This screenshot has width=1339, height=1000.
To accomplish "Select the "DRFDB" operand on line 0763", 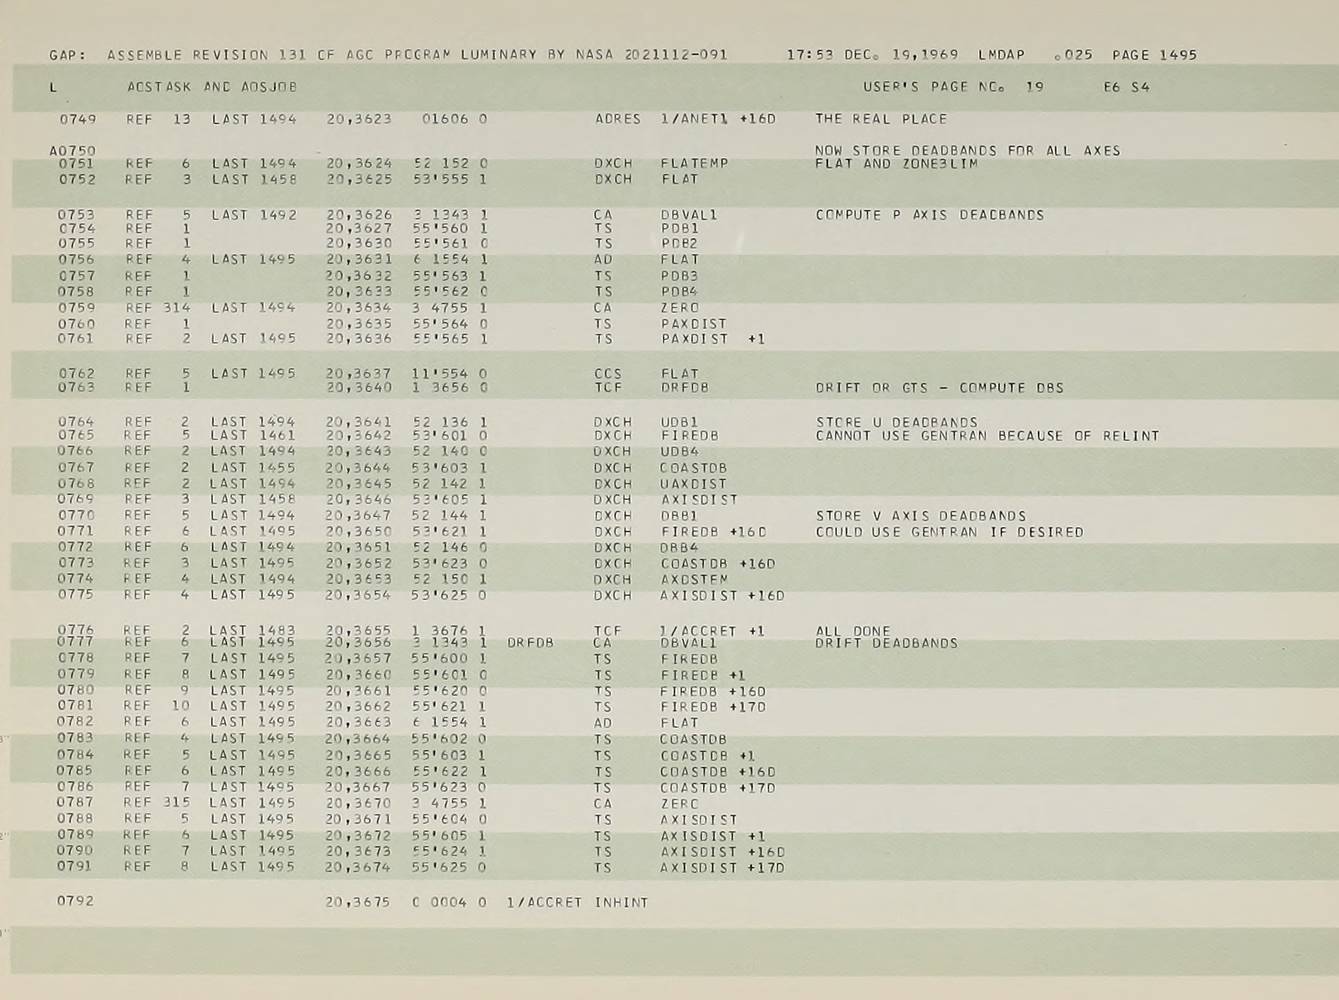I will [684, 388].
